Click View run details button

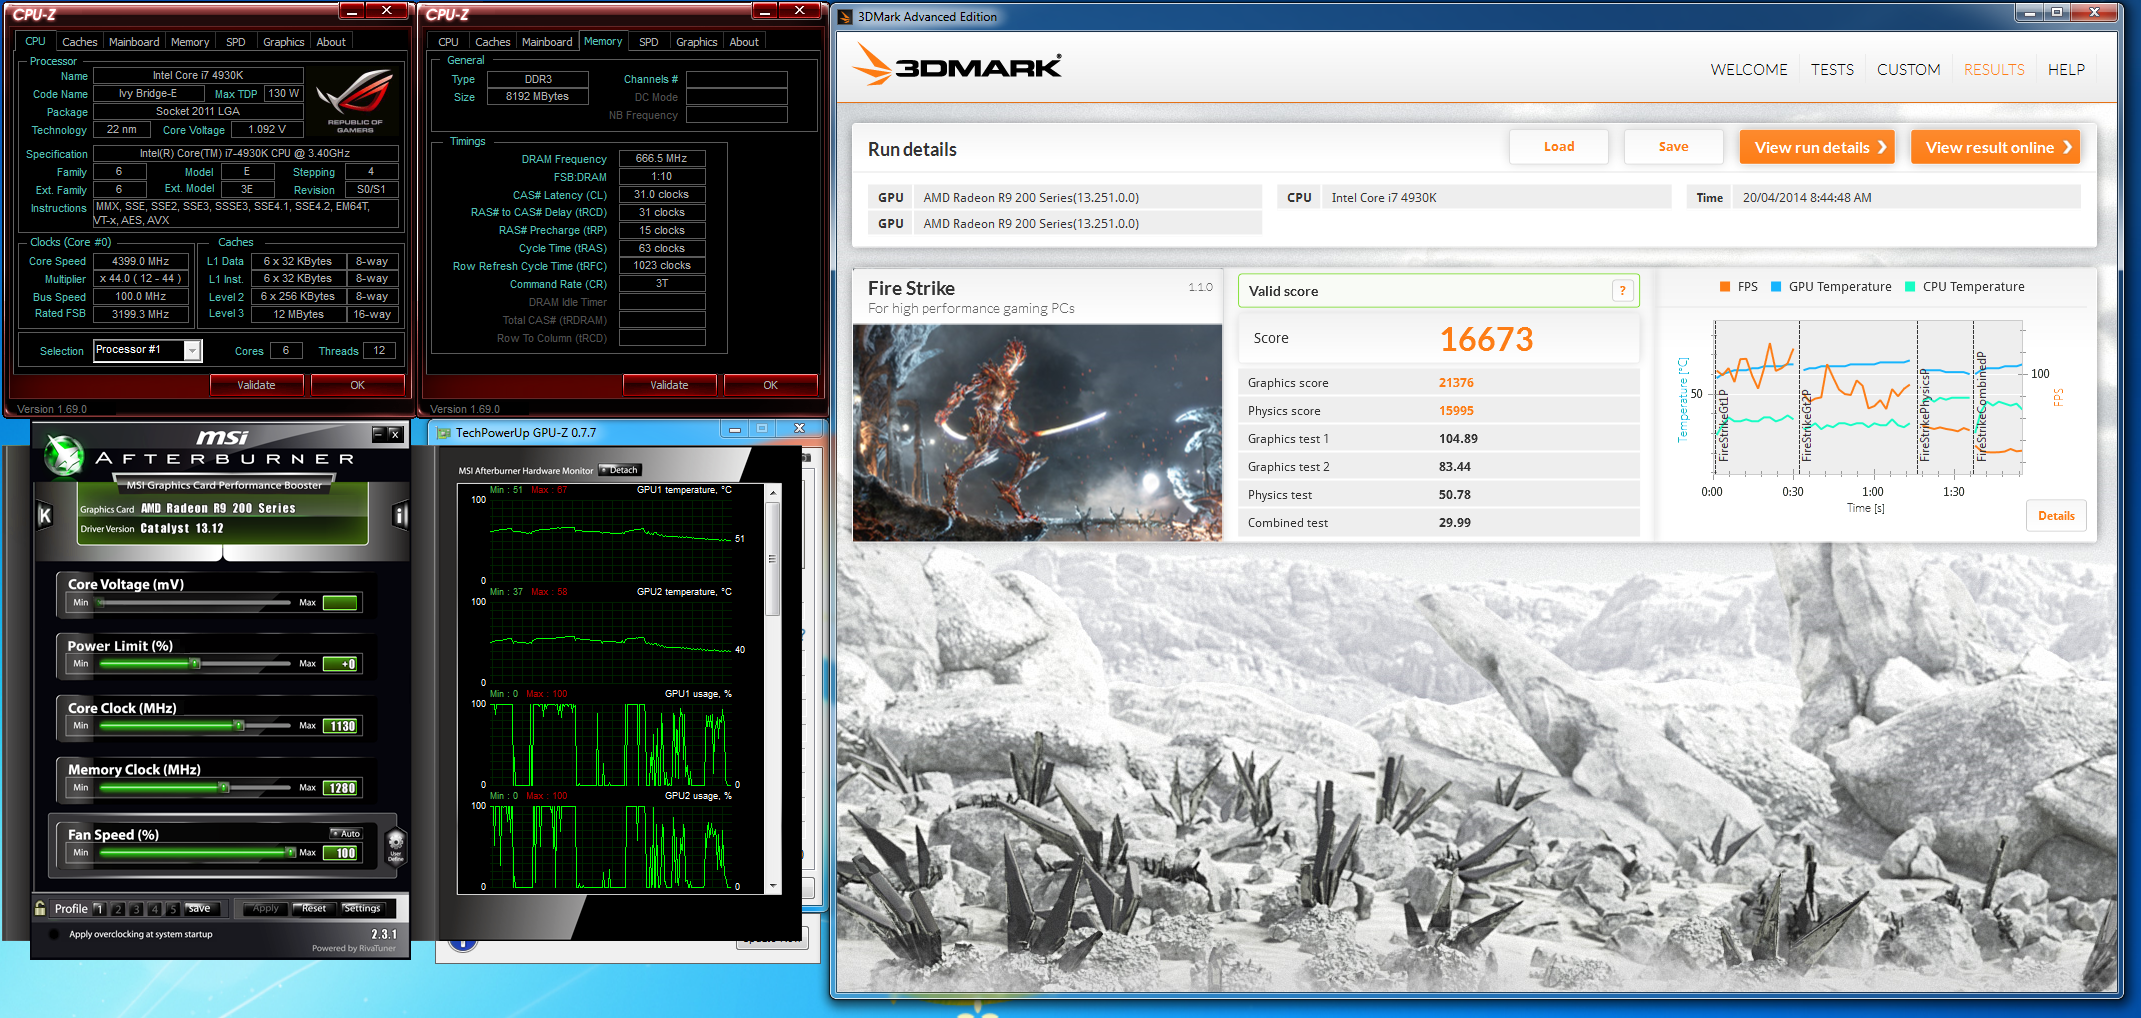[1818, 147]
